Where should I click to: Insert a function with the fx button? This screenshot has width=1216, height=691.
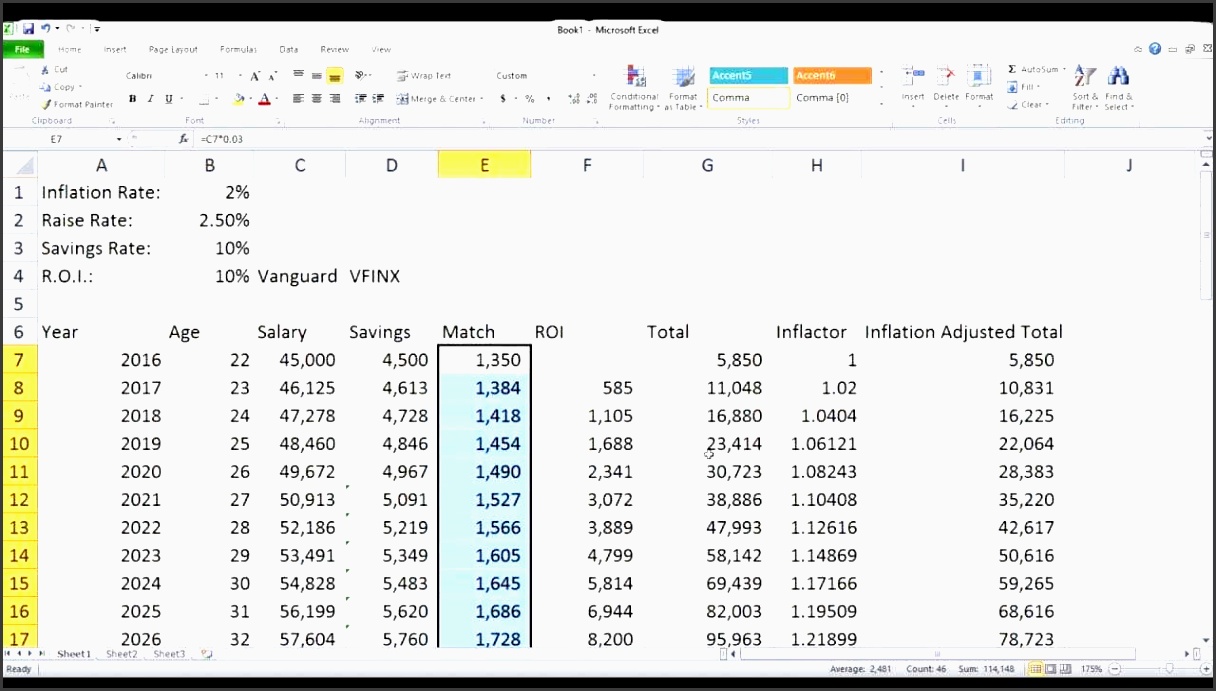[184, 139]
